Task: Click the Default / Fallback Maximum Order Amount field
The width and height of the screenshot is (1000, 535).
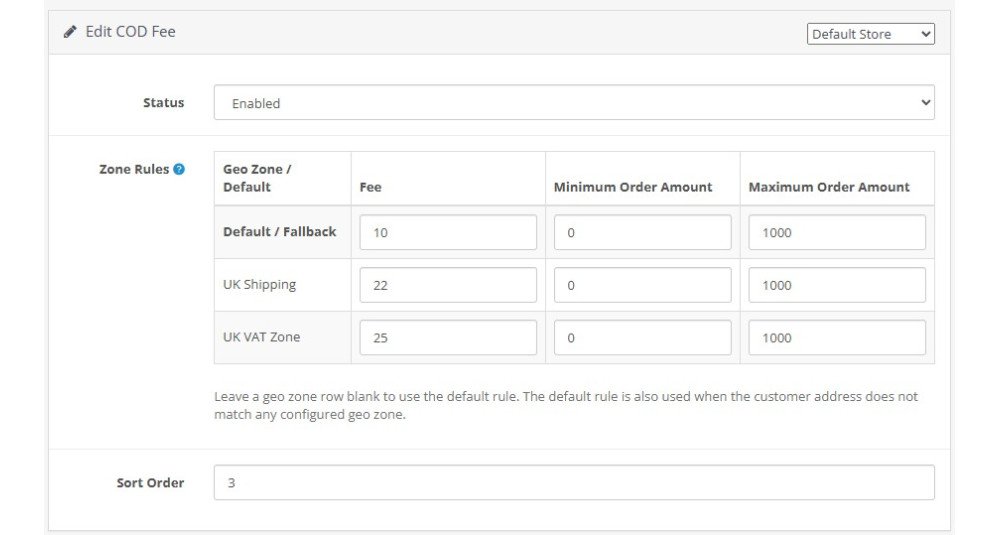Action: (837, 233)
